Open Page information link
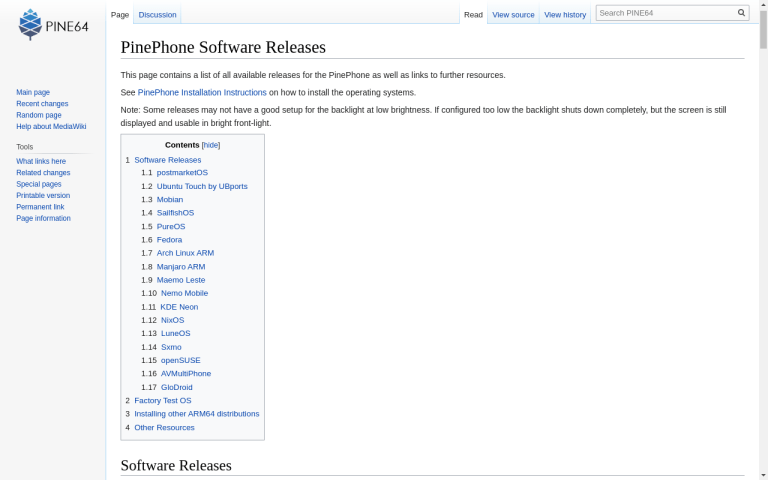 coord(43,218)
